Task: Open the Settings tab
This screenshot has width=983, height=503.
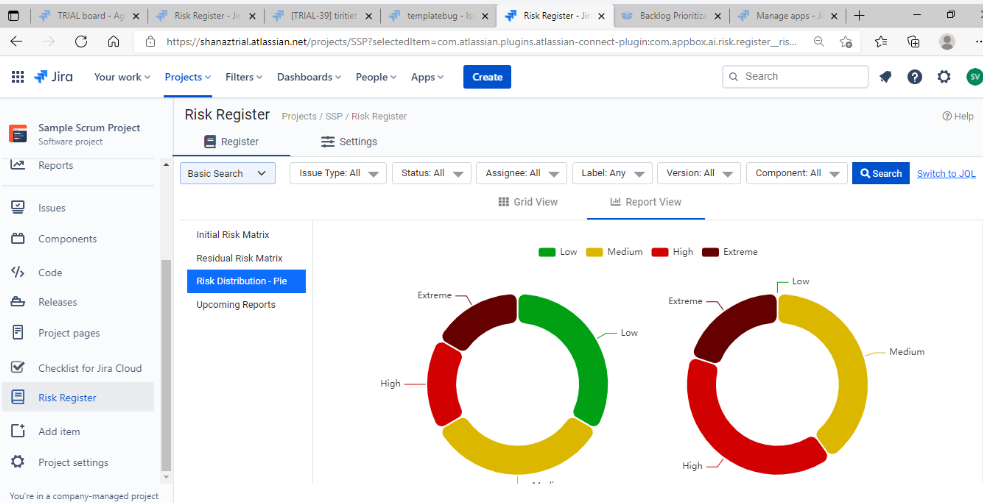Action: click(349, 142)
